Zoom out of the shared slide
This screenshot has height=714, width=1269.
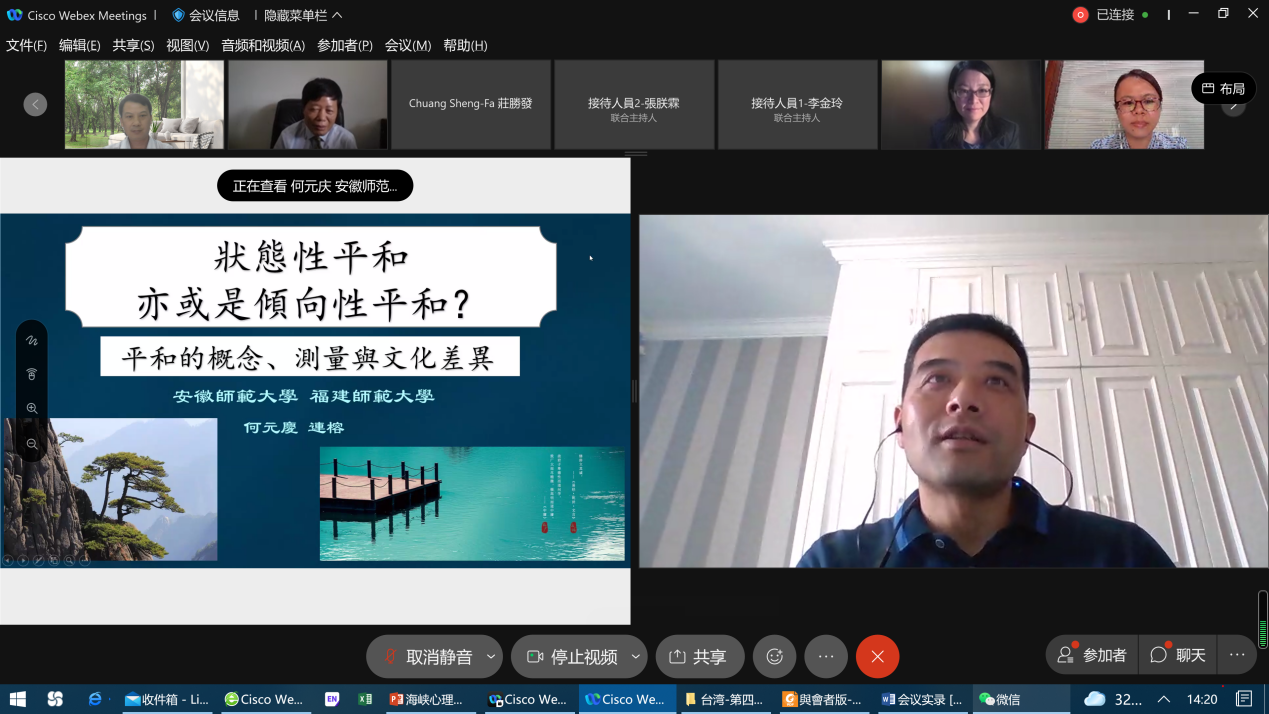pos(32,443)
